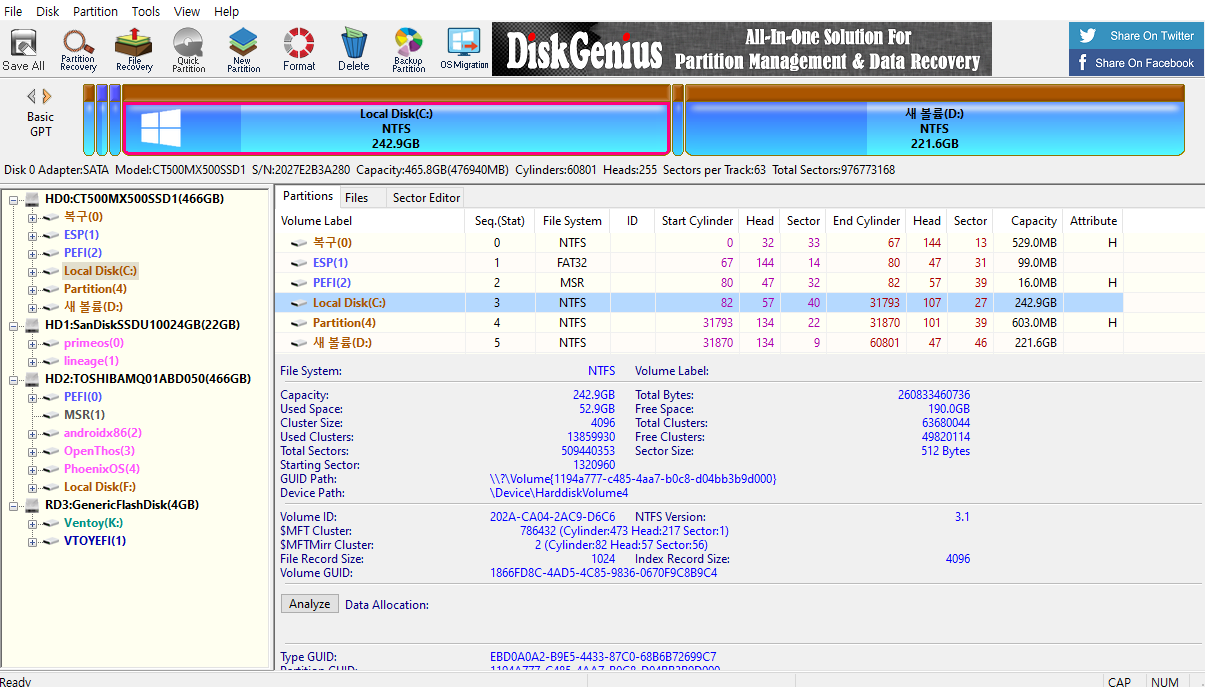
Task: Click Share On Twitter button
Action: coord(1135,35)
